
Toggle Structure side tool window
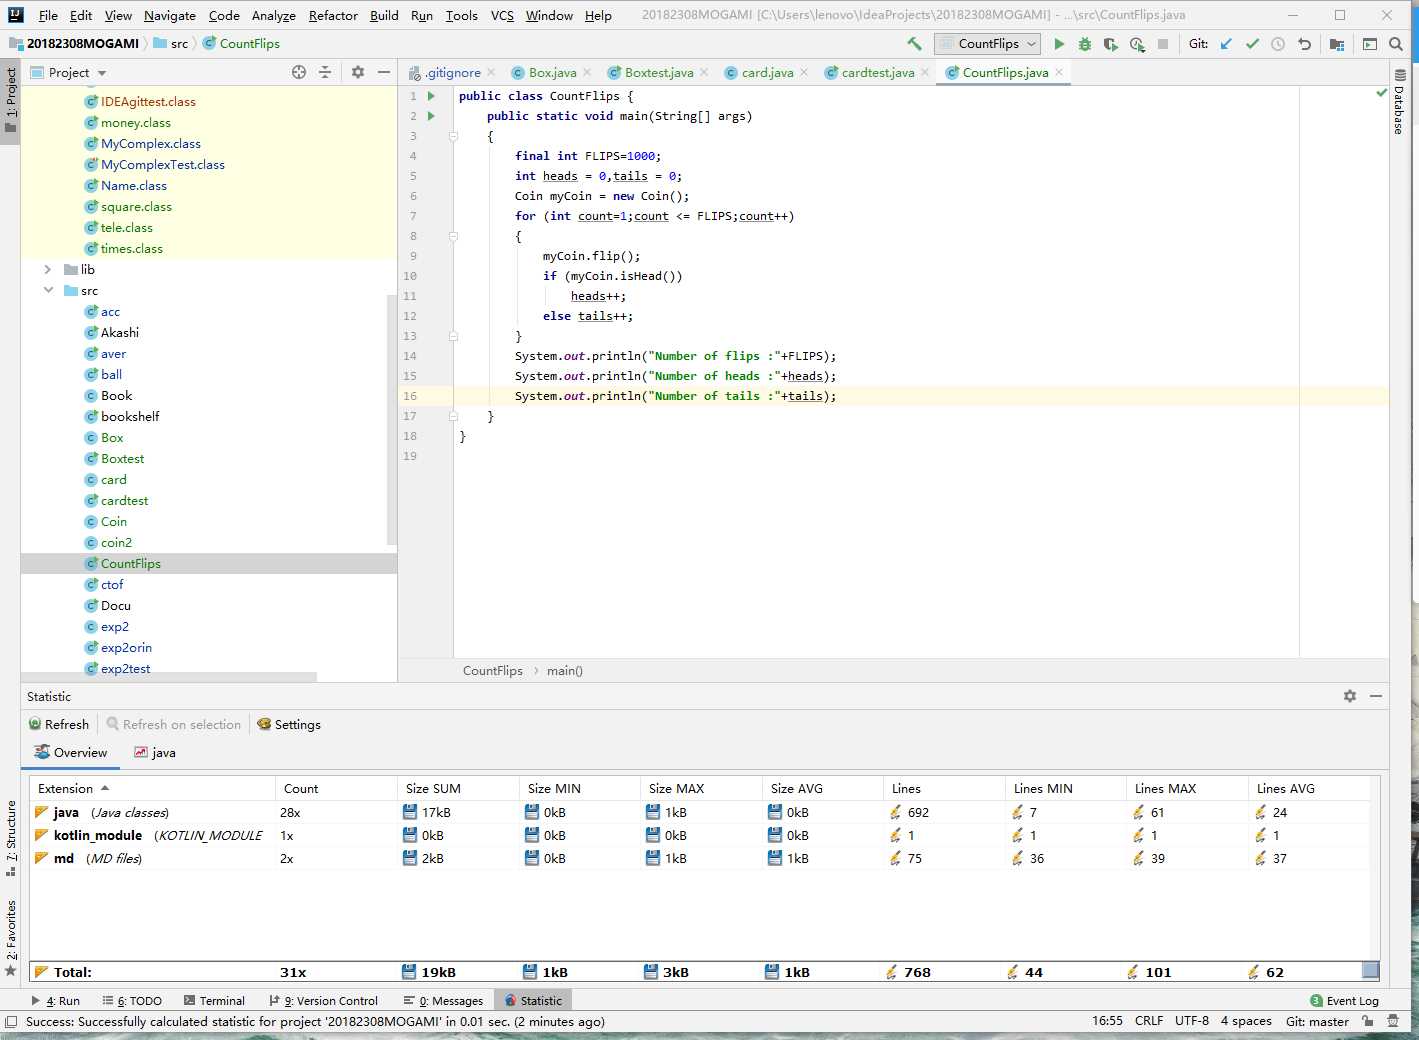pos(11,838)
